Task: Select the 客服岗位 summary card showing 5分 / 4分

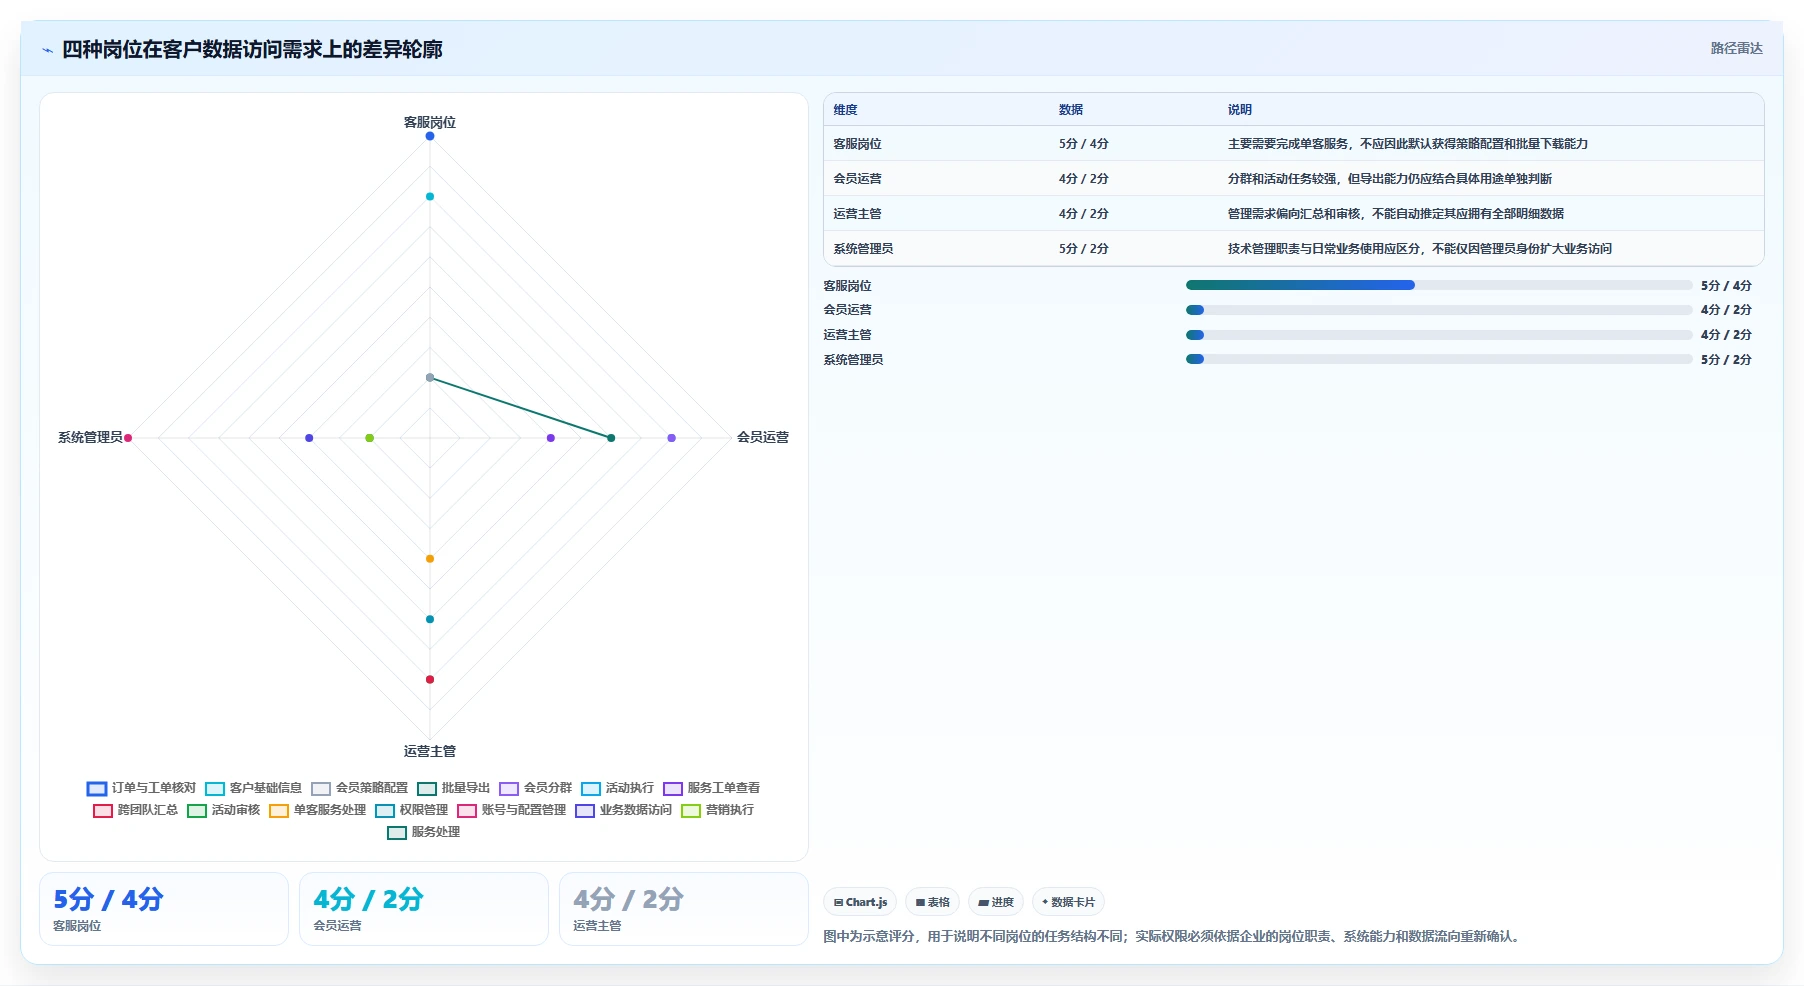Action: pos(164,909)
